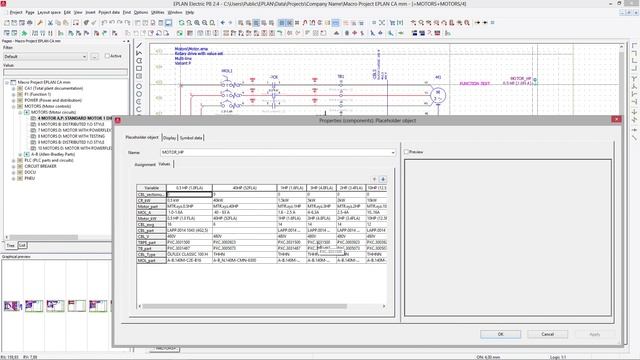Switch to the List tab in Pages navigator
Image resolution: width=640 pixels, height=360 pixels.
pyautogui.click(x=22, y=245)
